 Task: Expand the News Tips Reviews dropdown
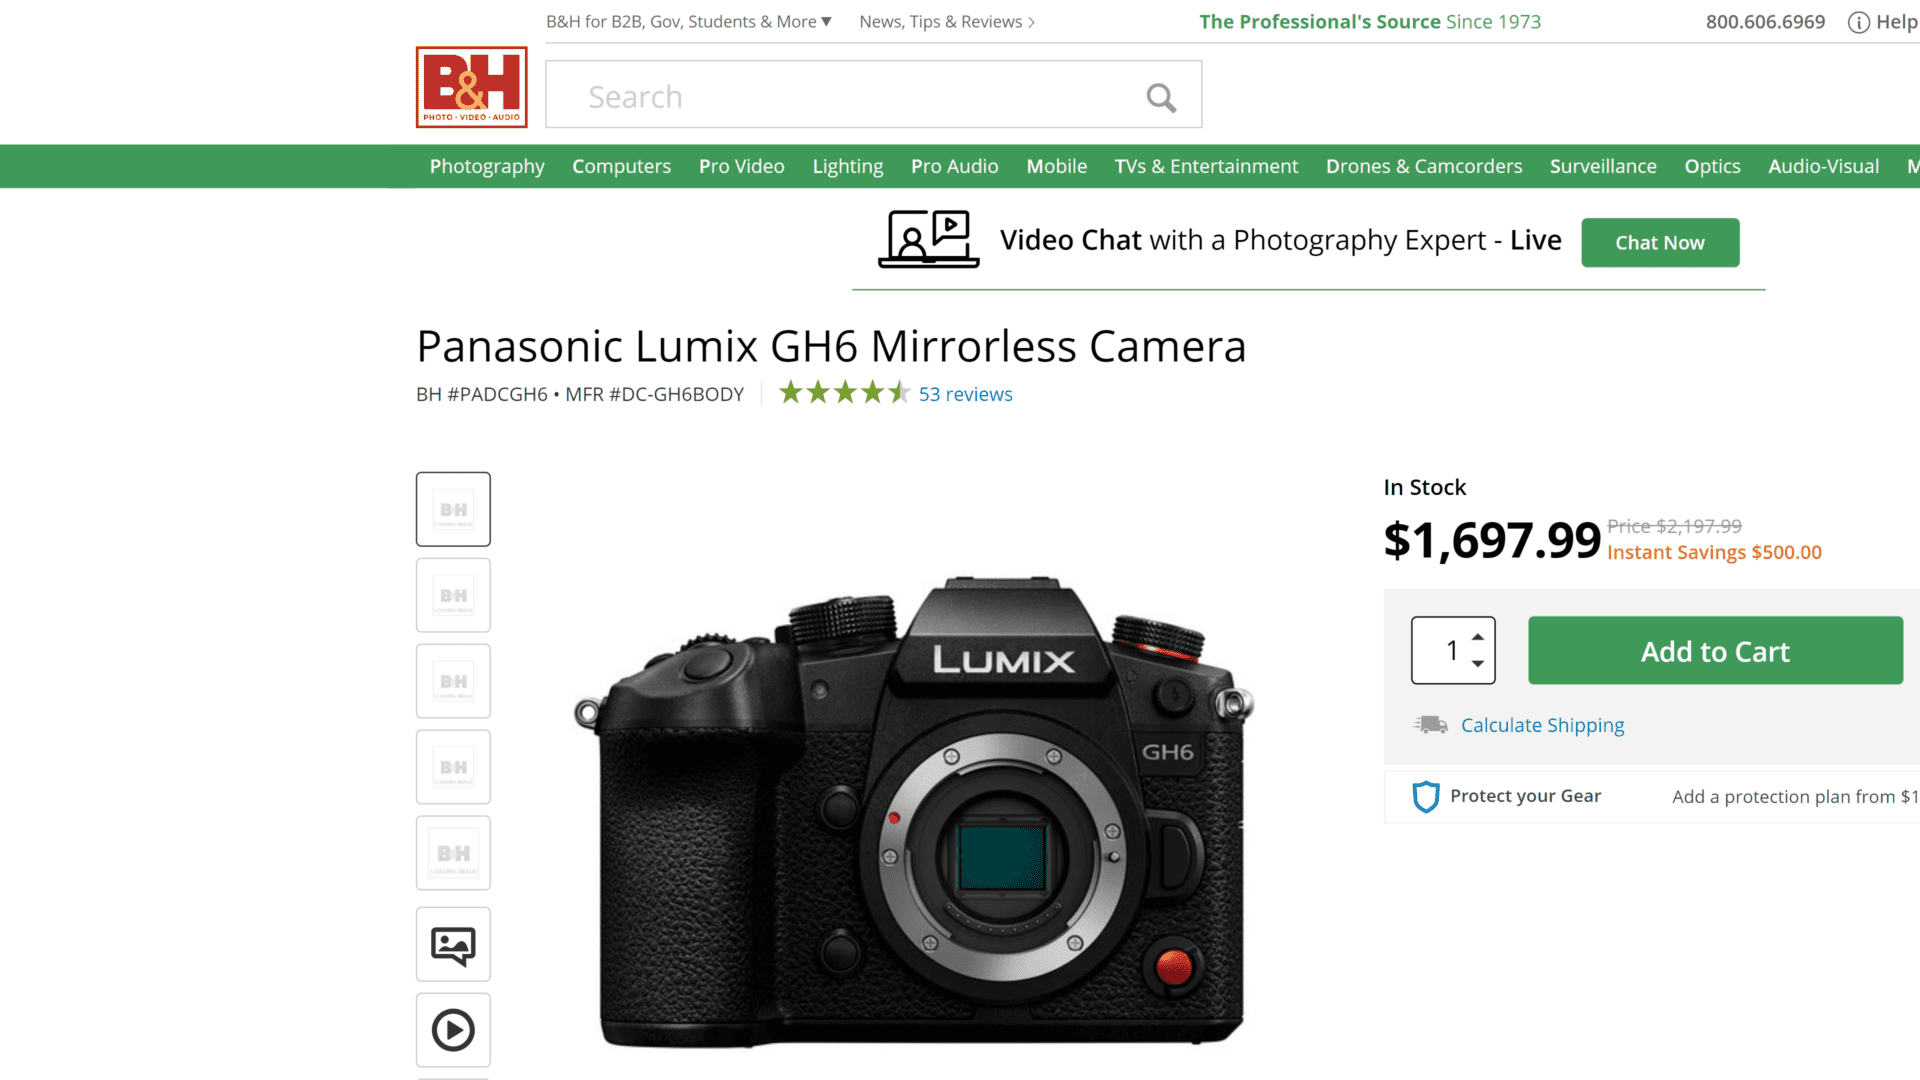(x=943, y=21)
